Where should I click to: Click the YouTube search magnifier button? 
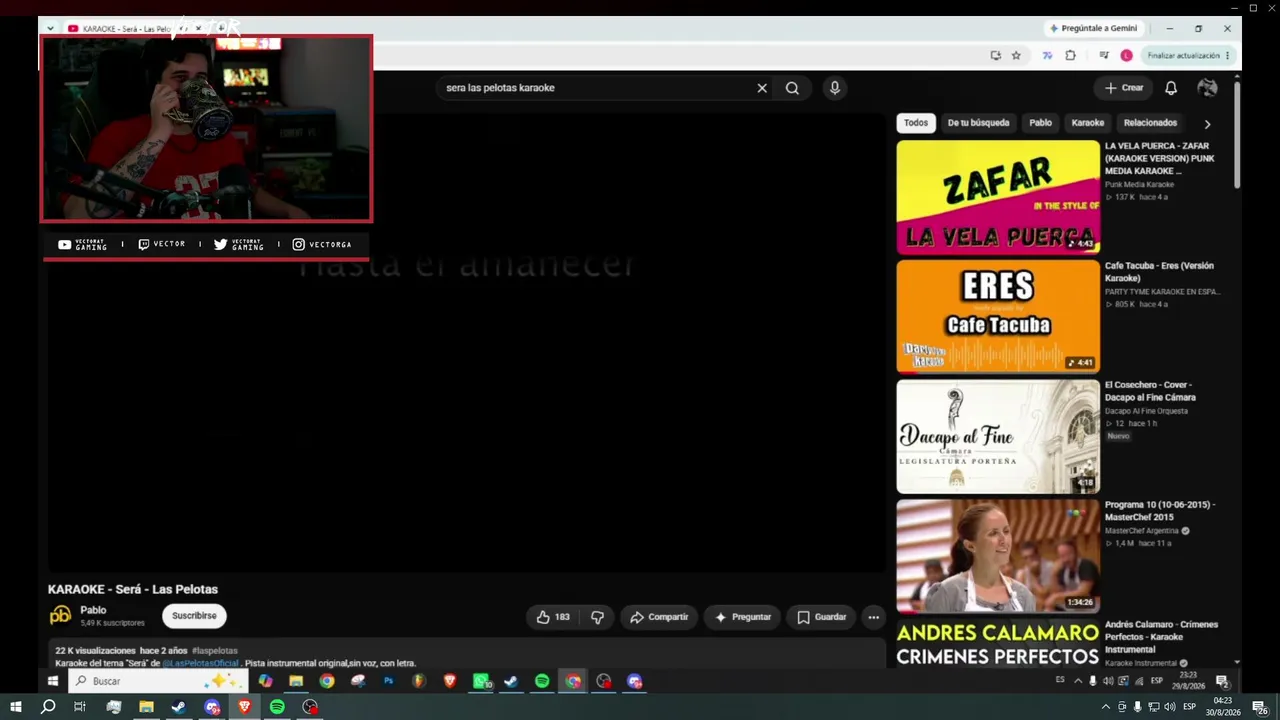[792, 88]
